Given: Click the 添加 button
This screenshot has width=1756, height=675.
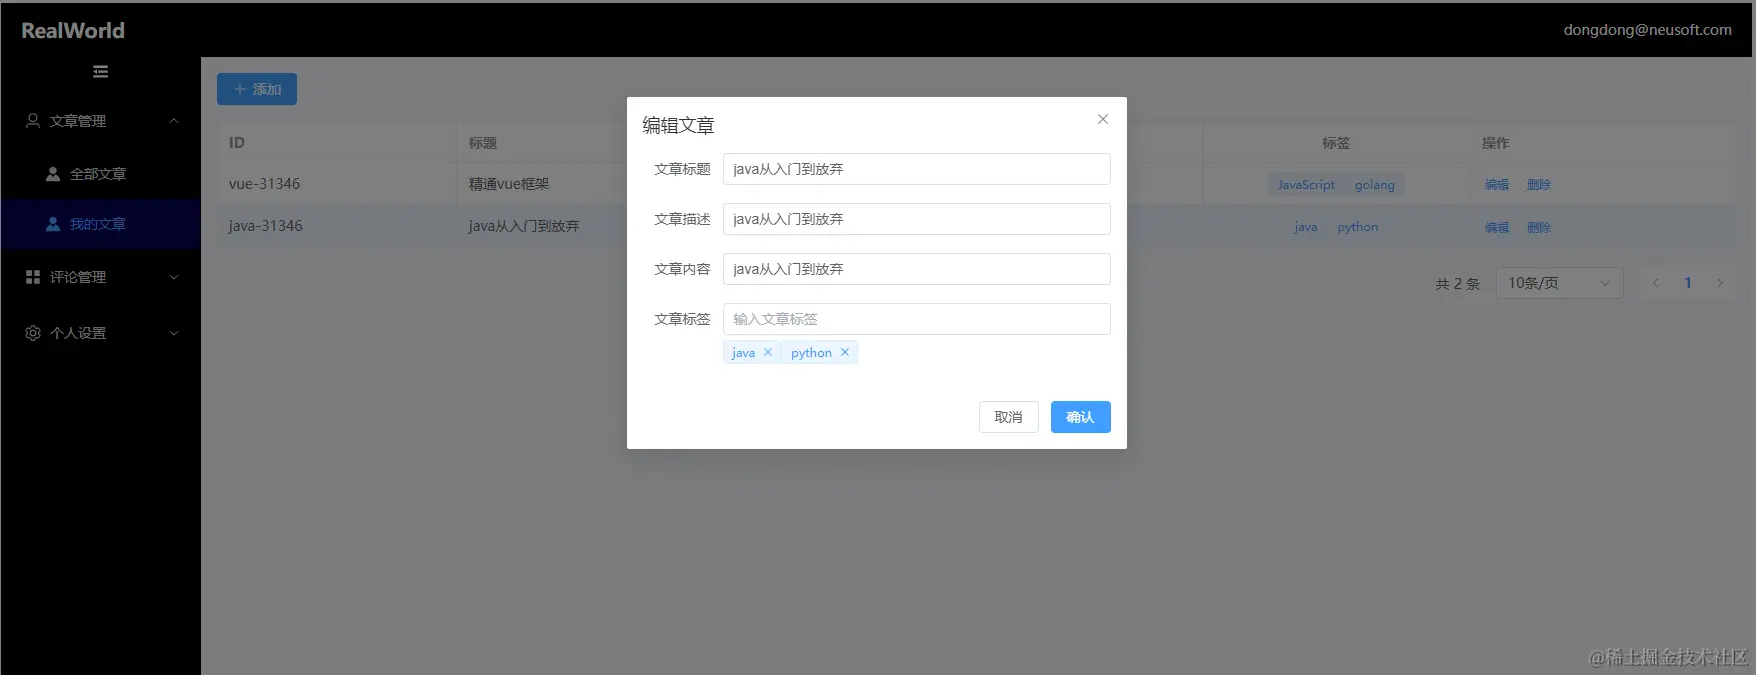Looking at the screenshot, I should 257,89.
